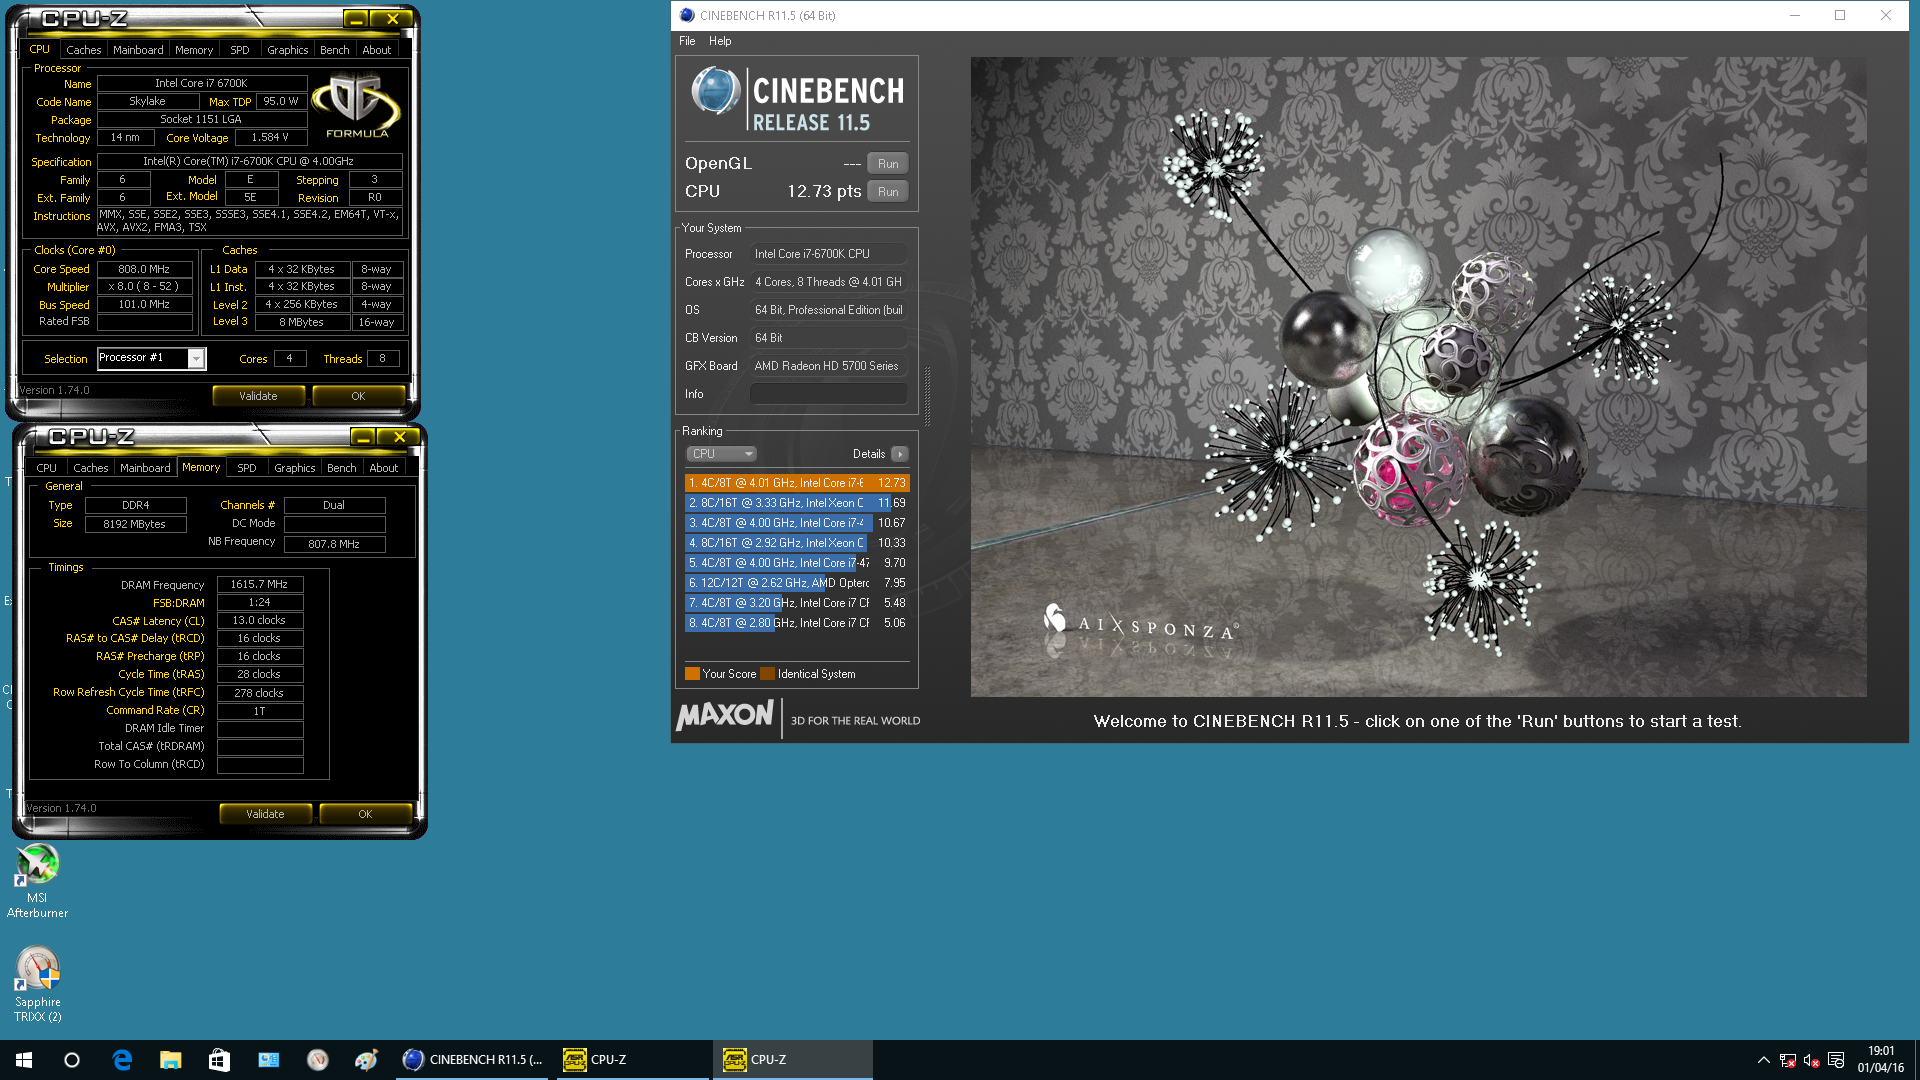Select ranking row 5 scoring 9.70
Screen dimensions: 1920x1080
pyautogui.click(x=797, y=563)
